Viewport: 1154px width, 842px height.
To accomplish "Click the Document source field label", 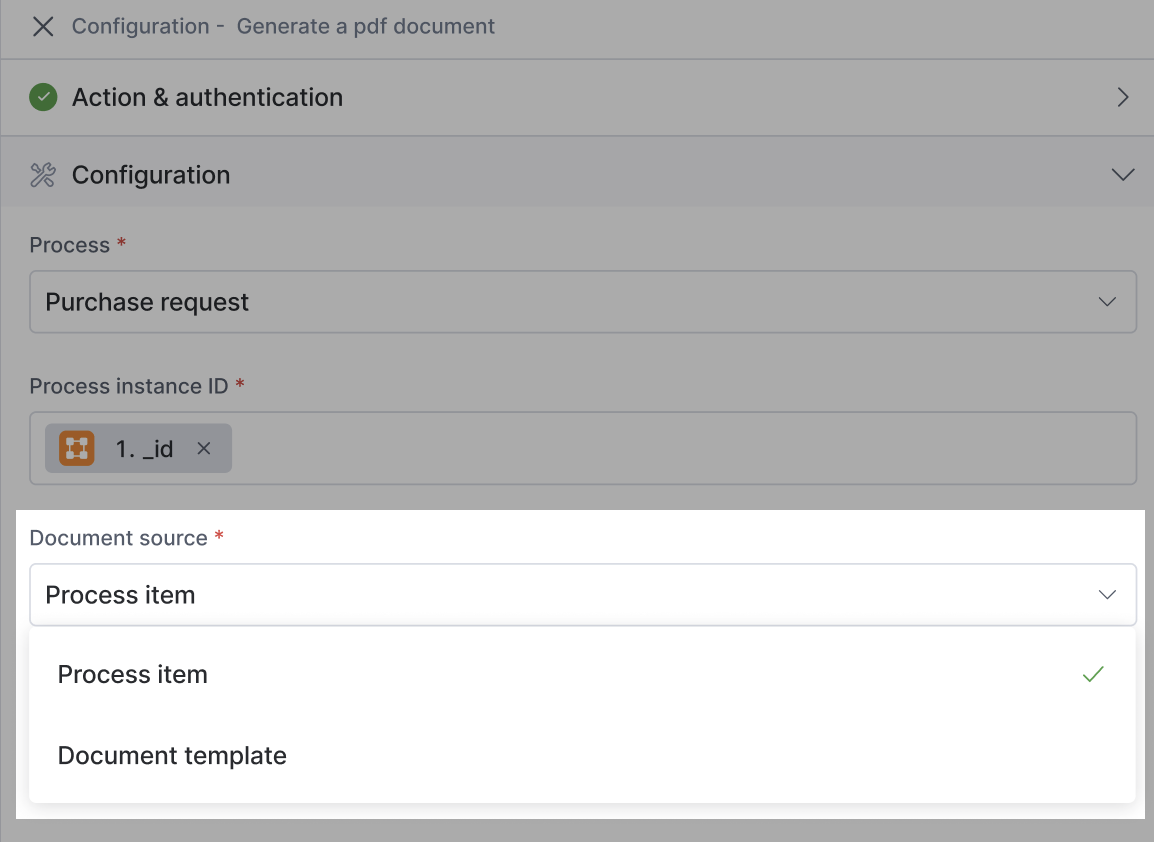I will pos(119,538).
